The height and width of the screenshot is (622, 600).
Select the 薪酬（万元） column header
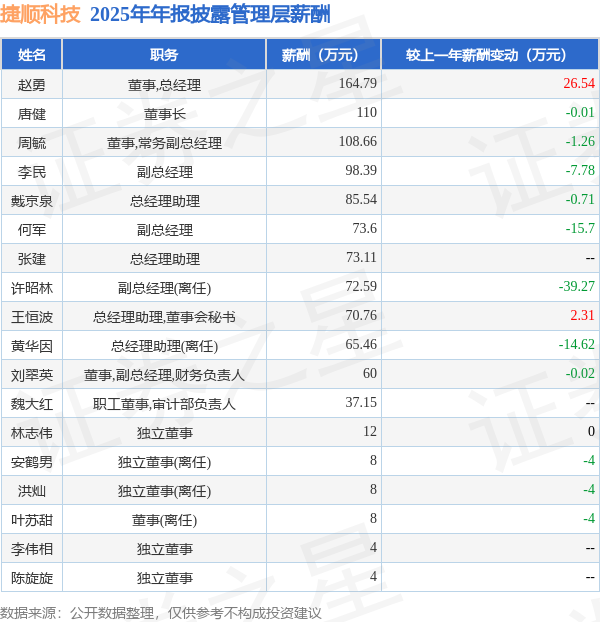coord(324,55)
